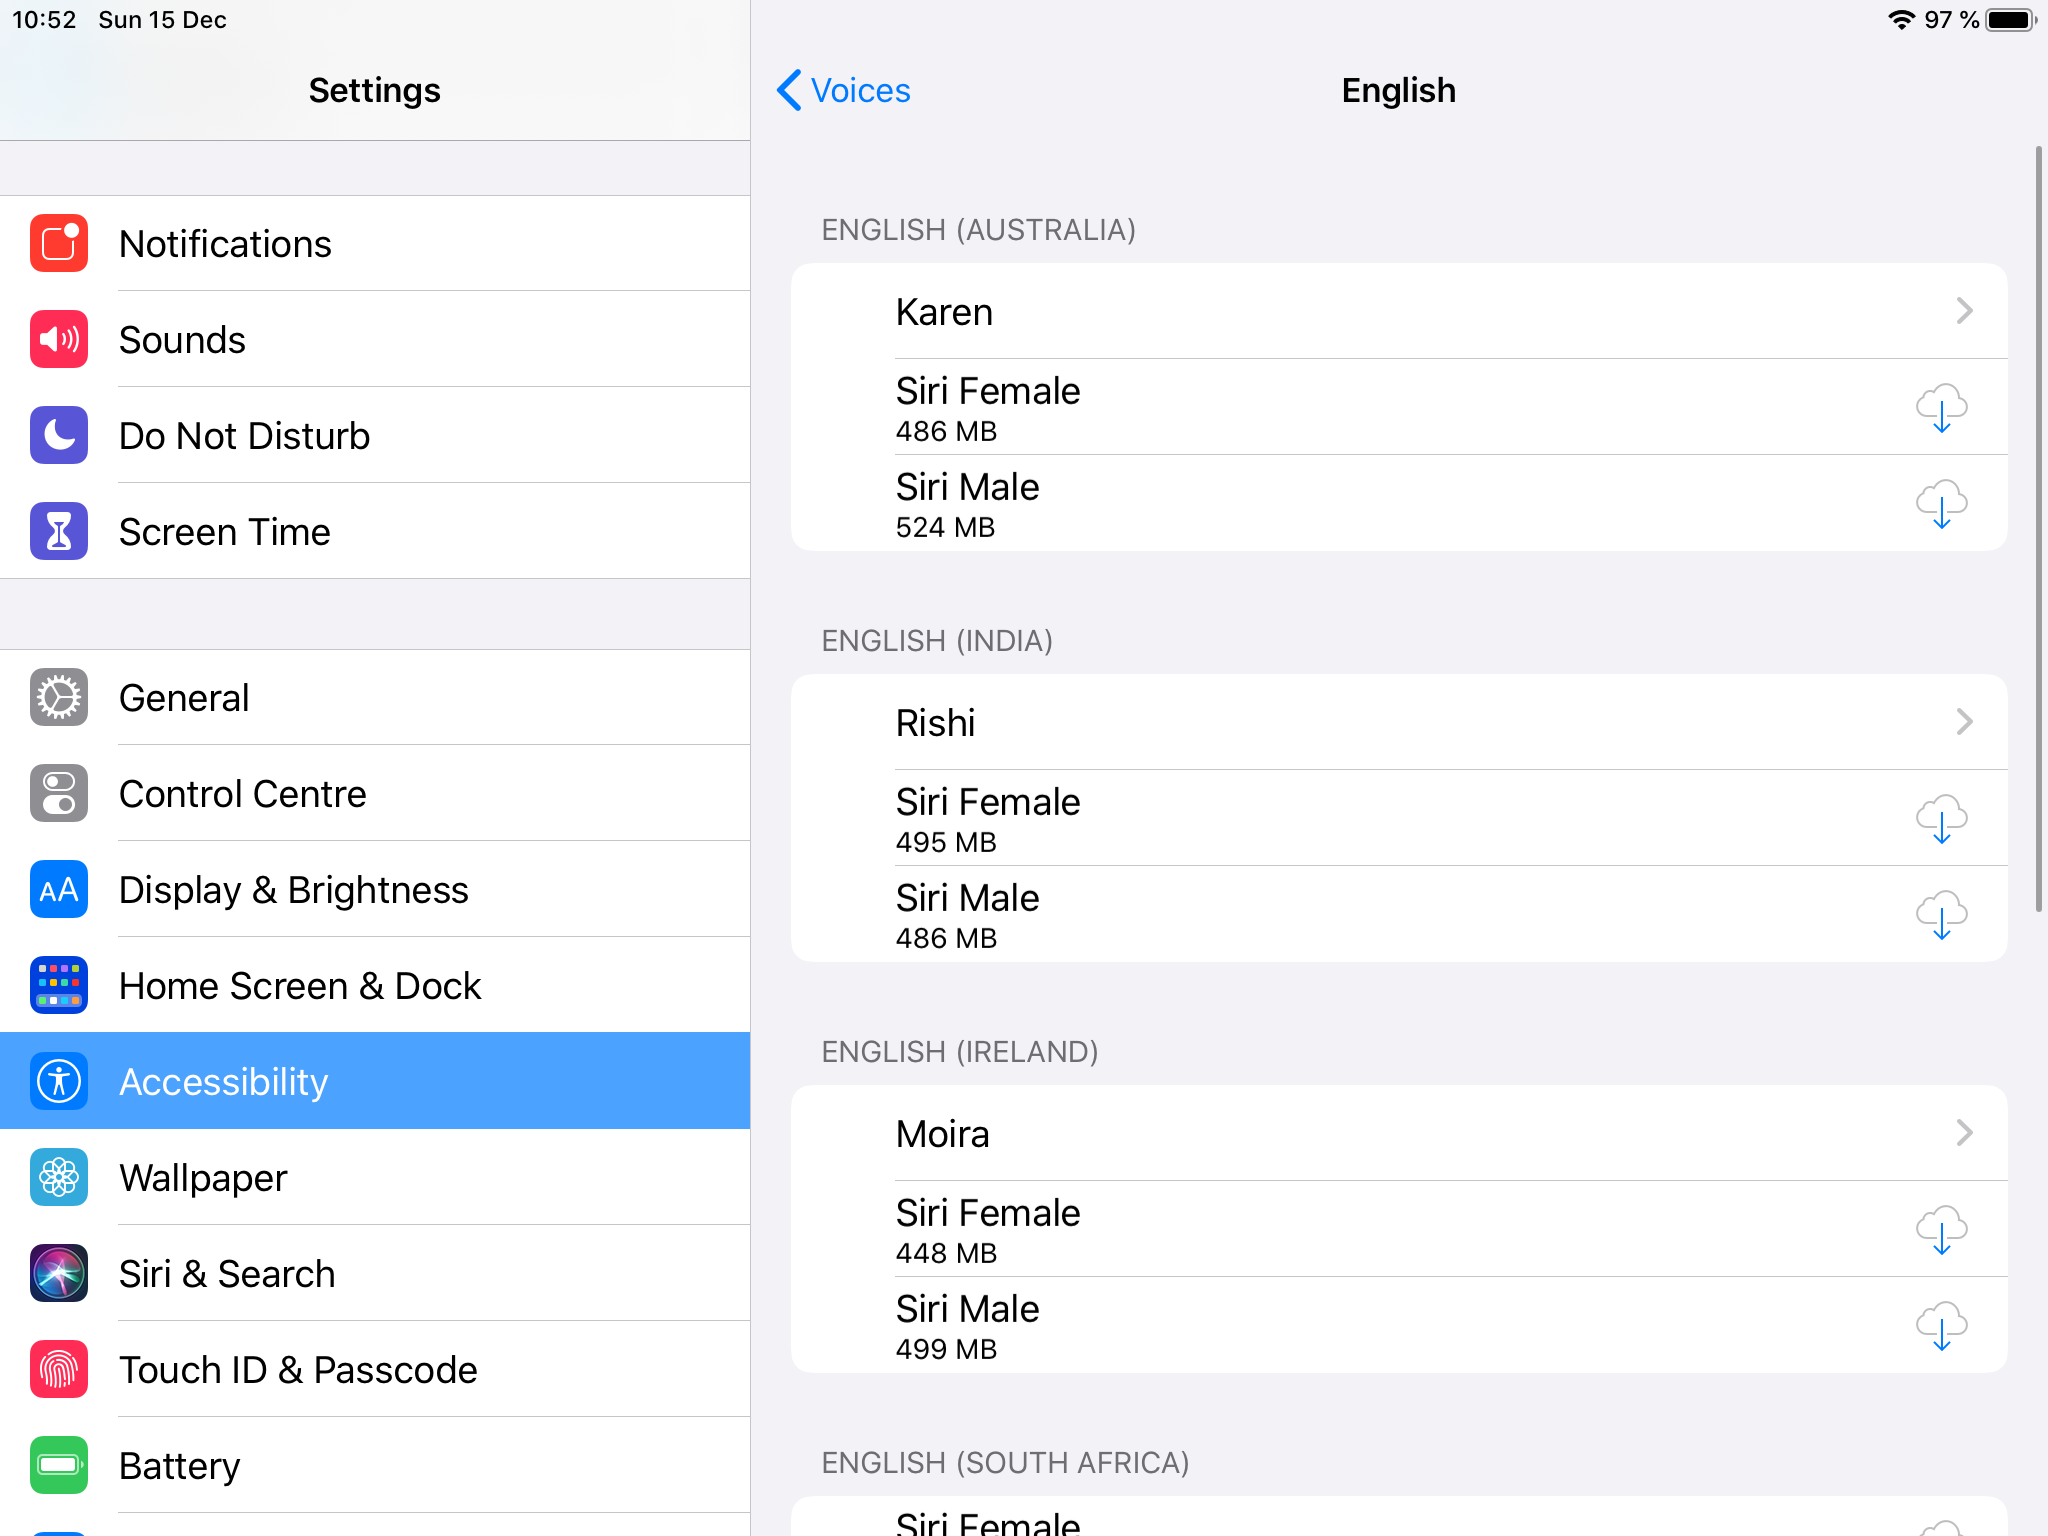The image size is (2048, 1536).
Task: Download Ireland Siri Female 448 MB voice
Action: click(x=1941, y=1229)
